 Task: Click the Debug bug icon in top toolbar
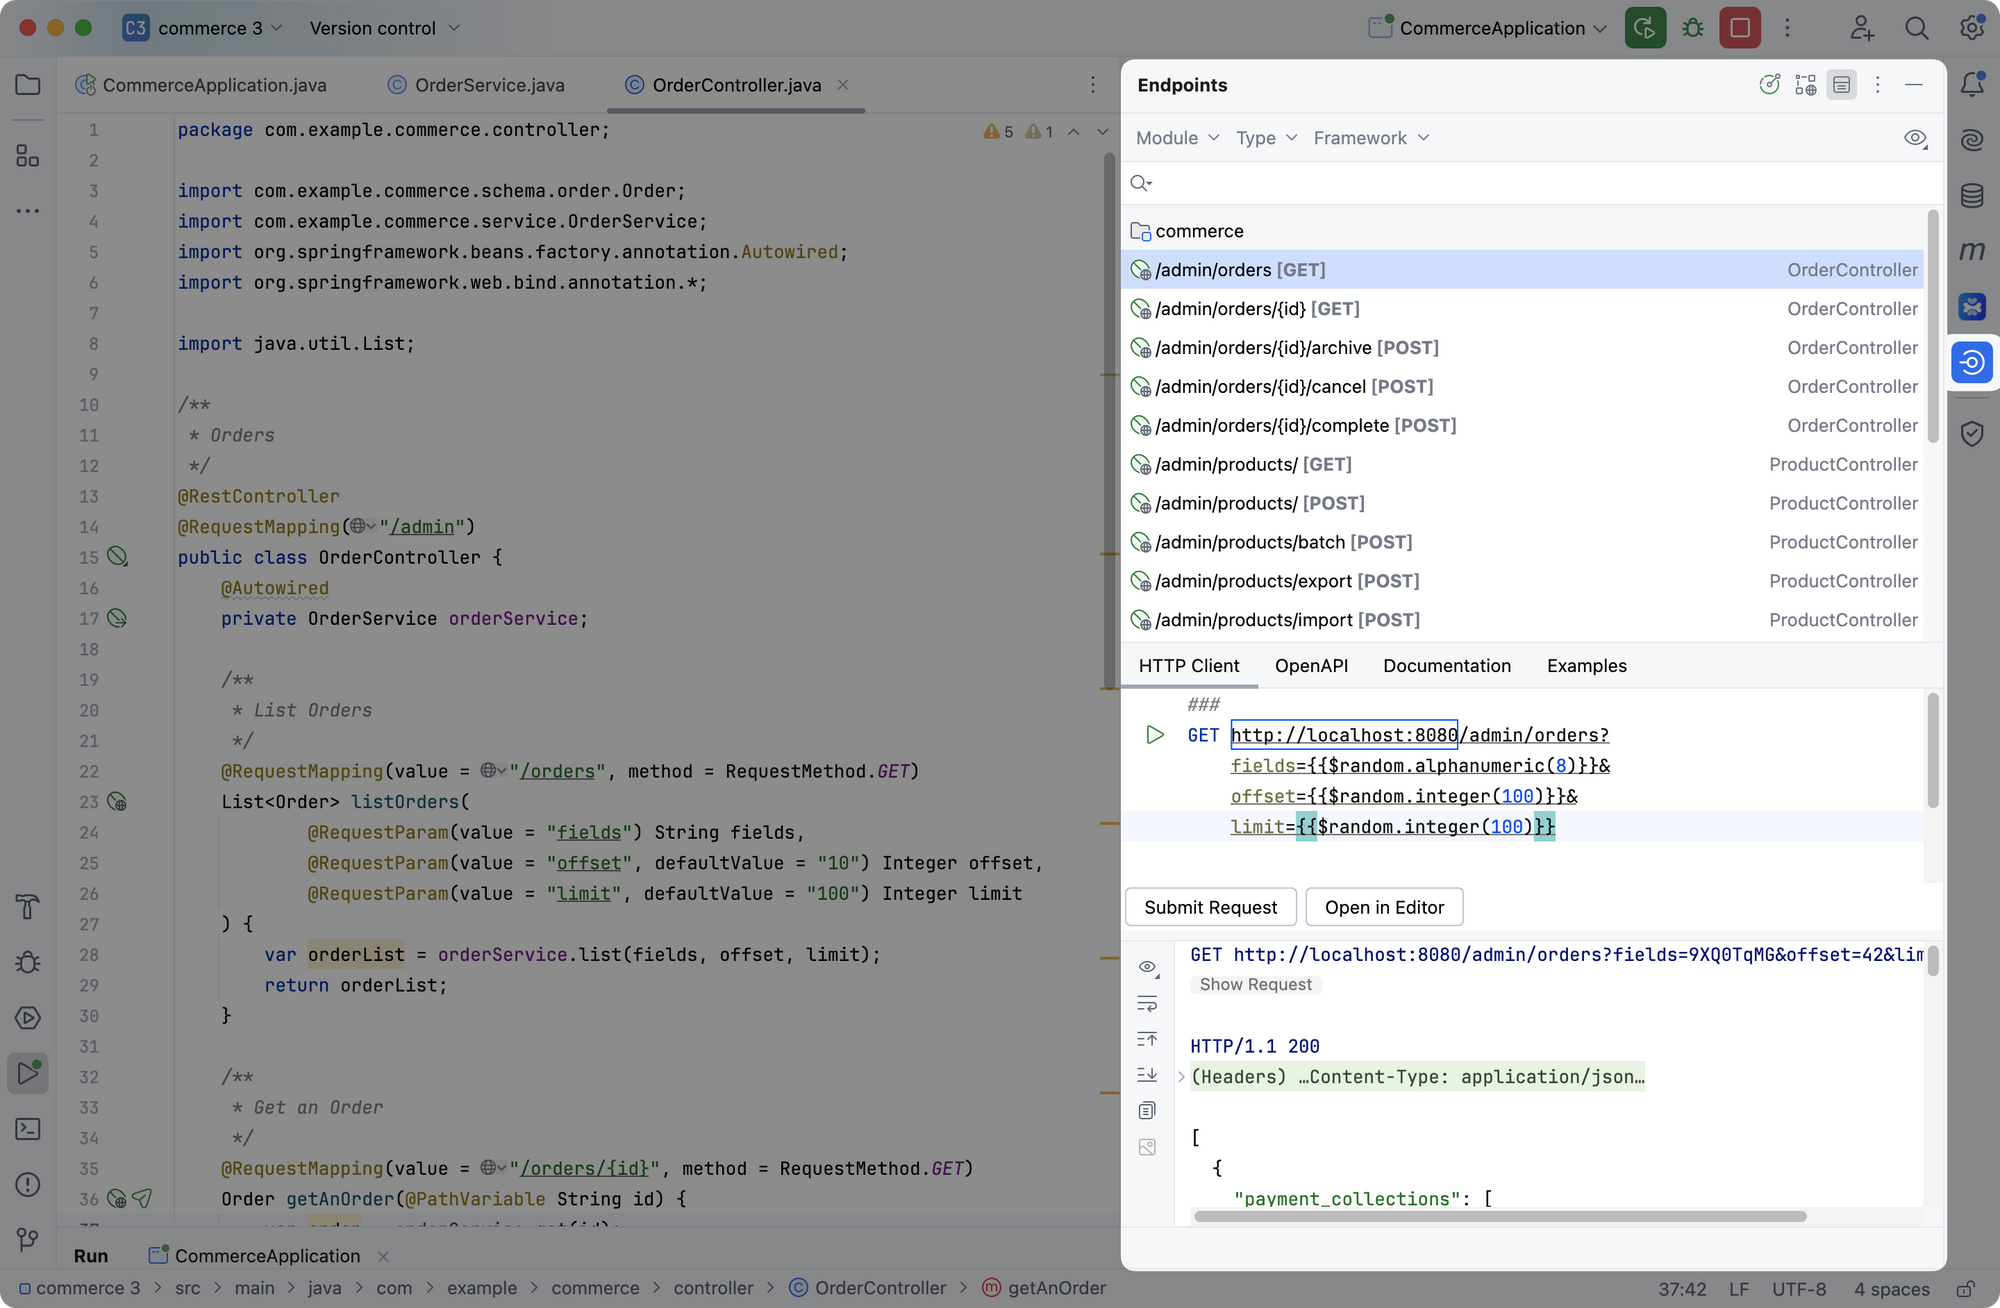1693,28
